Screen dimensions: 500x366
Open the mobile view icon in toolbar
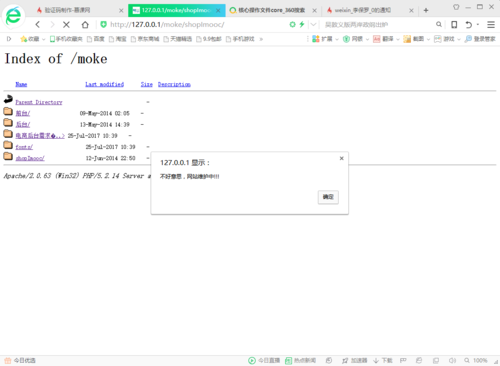click(454, 24)
